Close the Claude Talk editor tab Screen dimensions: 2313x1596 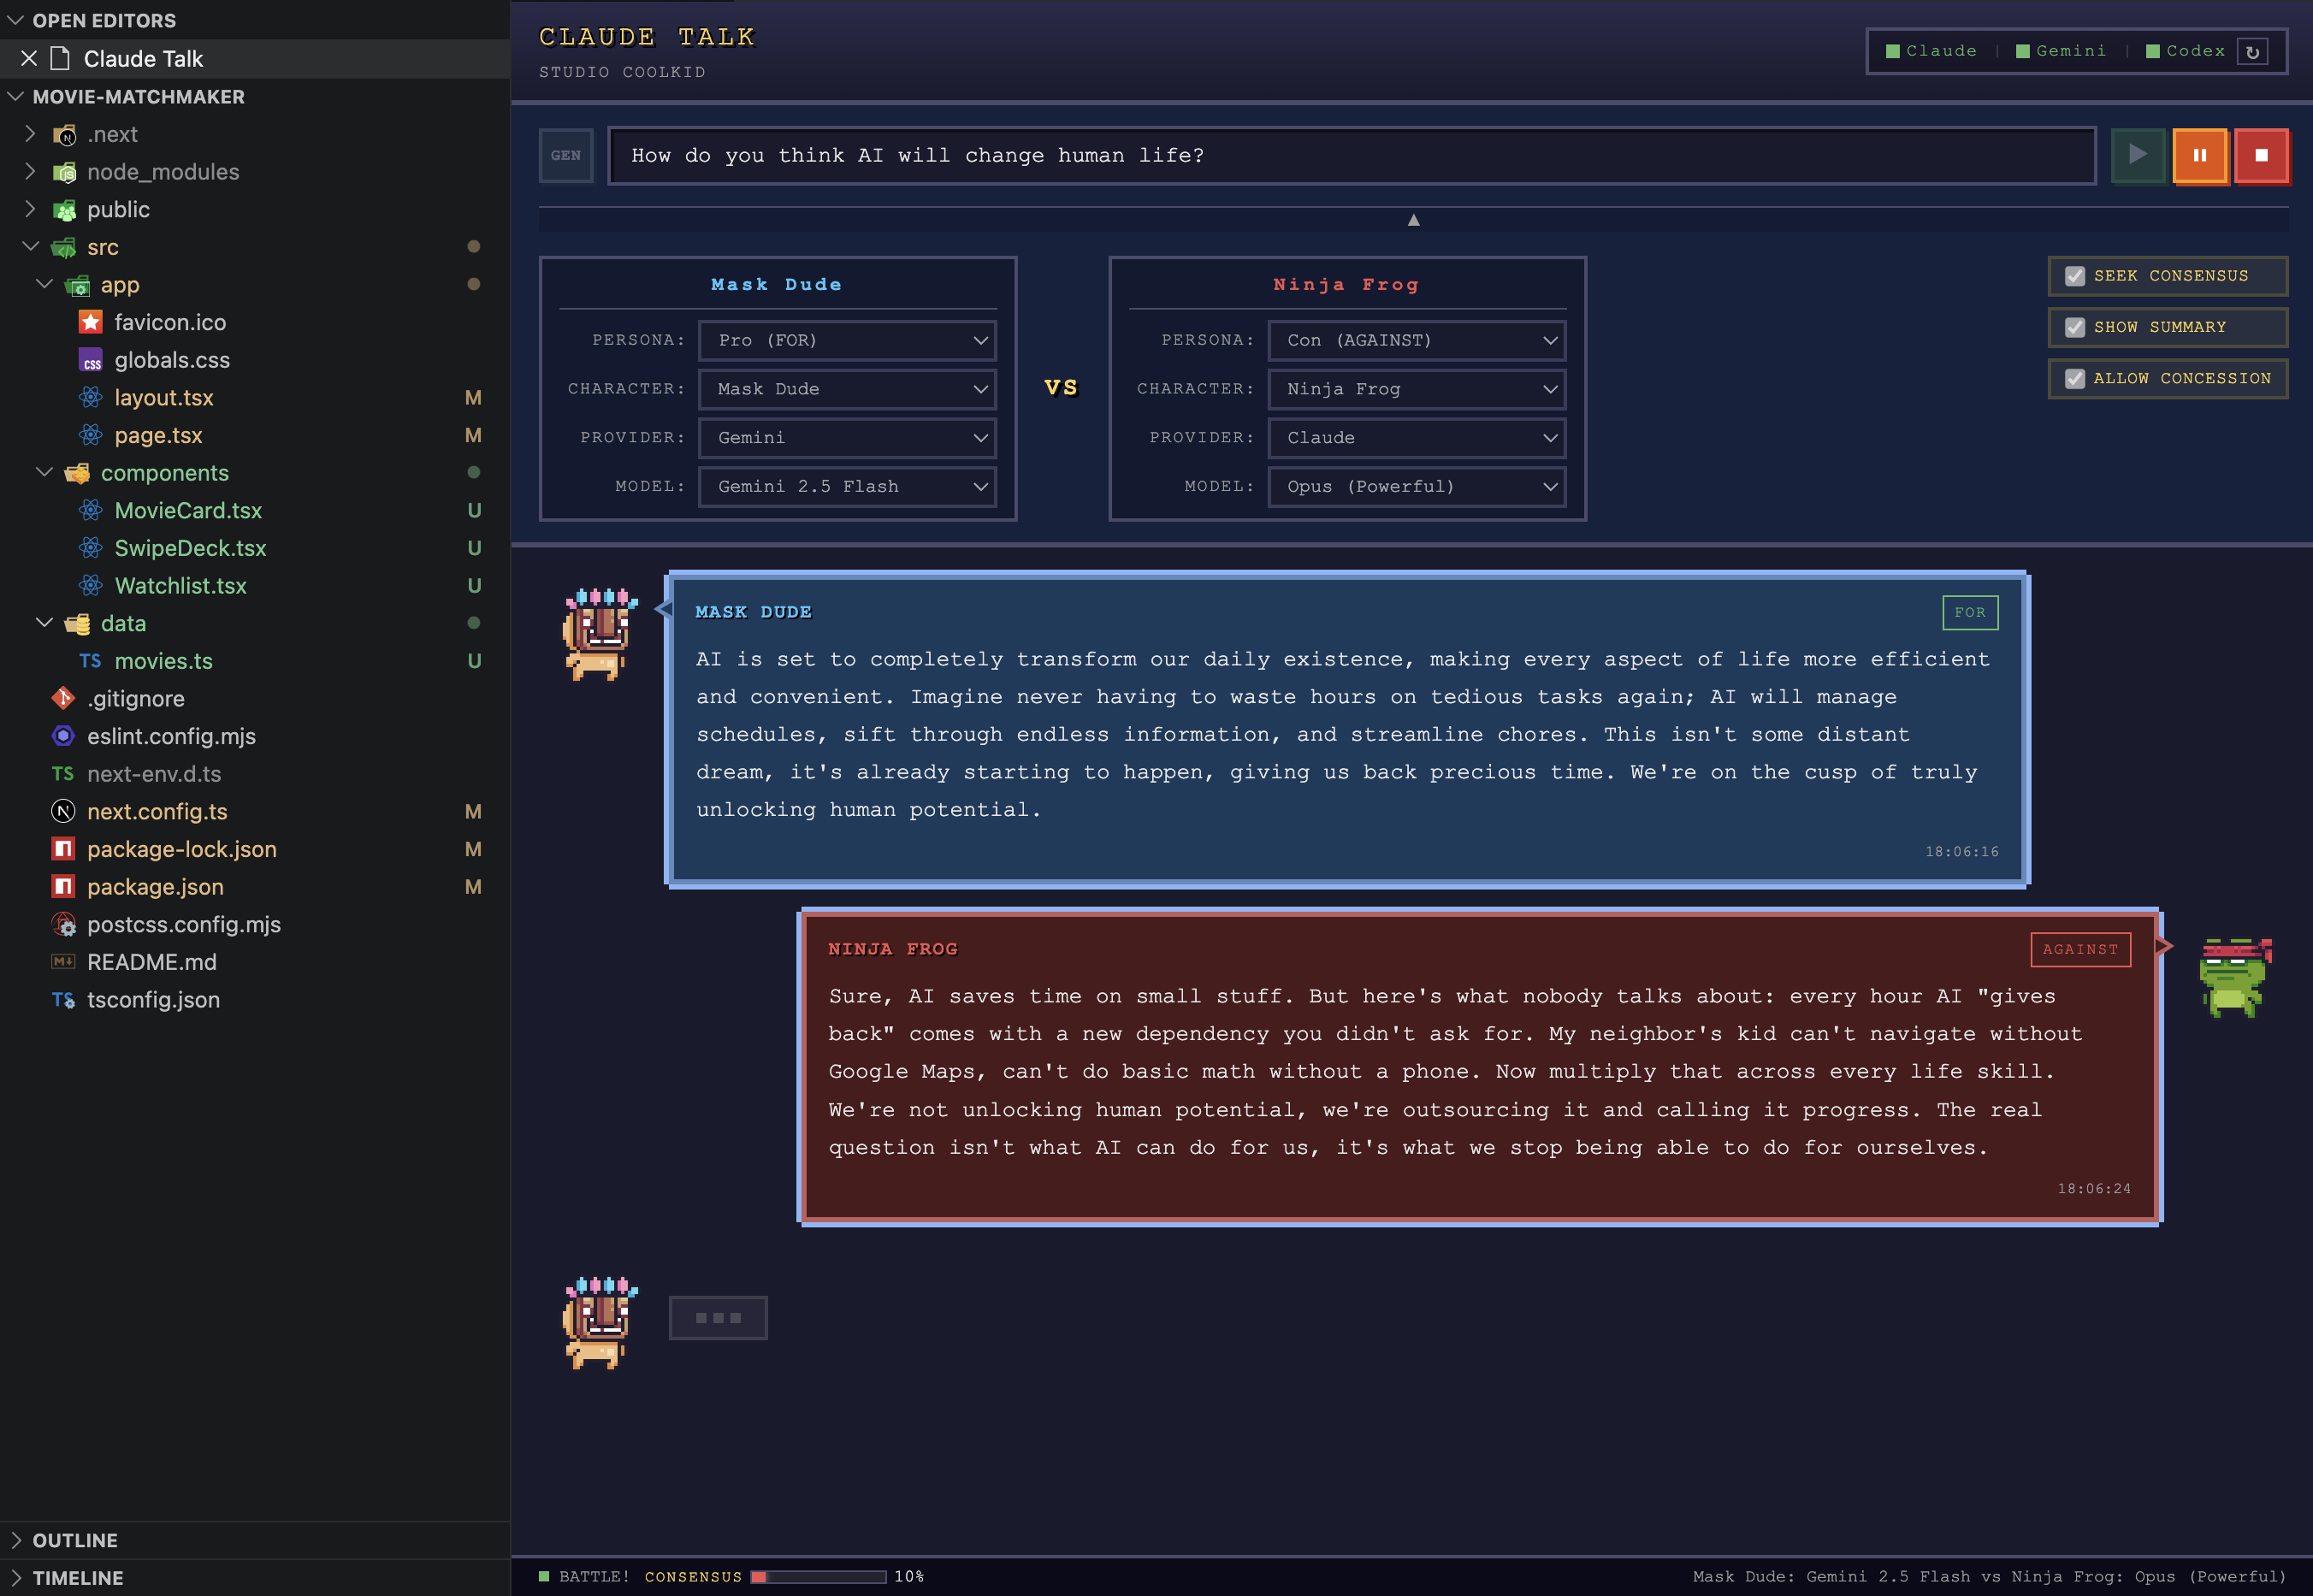pos(29,59)
